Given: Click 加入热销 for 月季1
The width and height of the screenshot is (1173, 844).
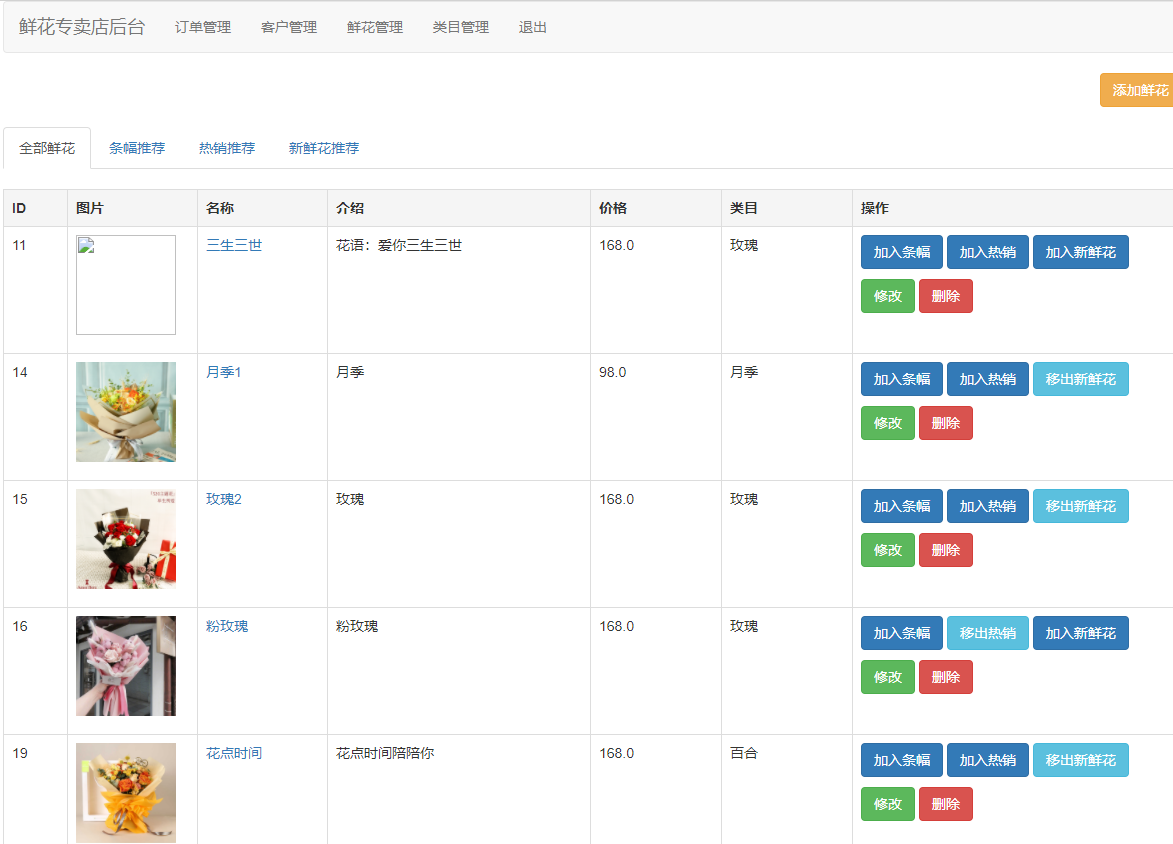Looking at the screenshot, I should click(x=987, y=379).
